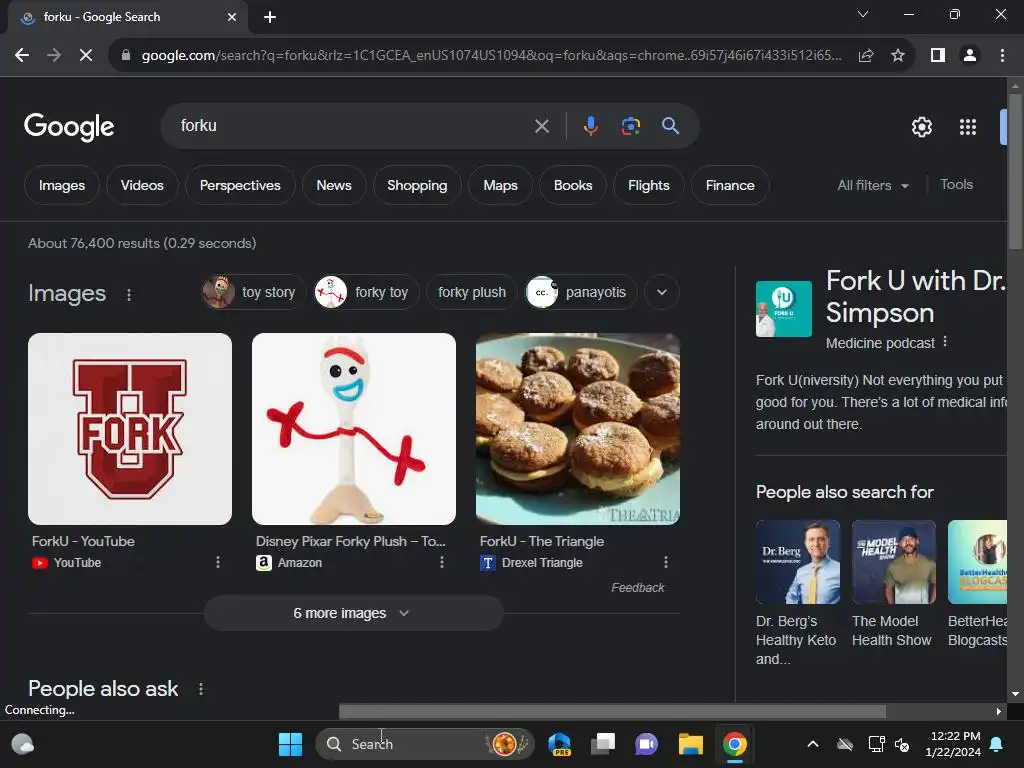Open ForkU - YouTube link
The image size is (1024, 768).
[83, 541]
